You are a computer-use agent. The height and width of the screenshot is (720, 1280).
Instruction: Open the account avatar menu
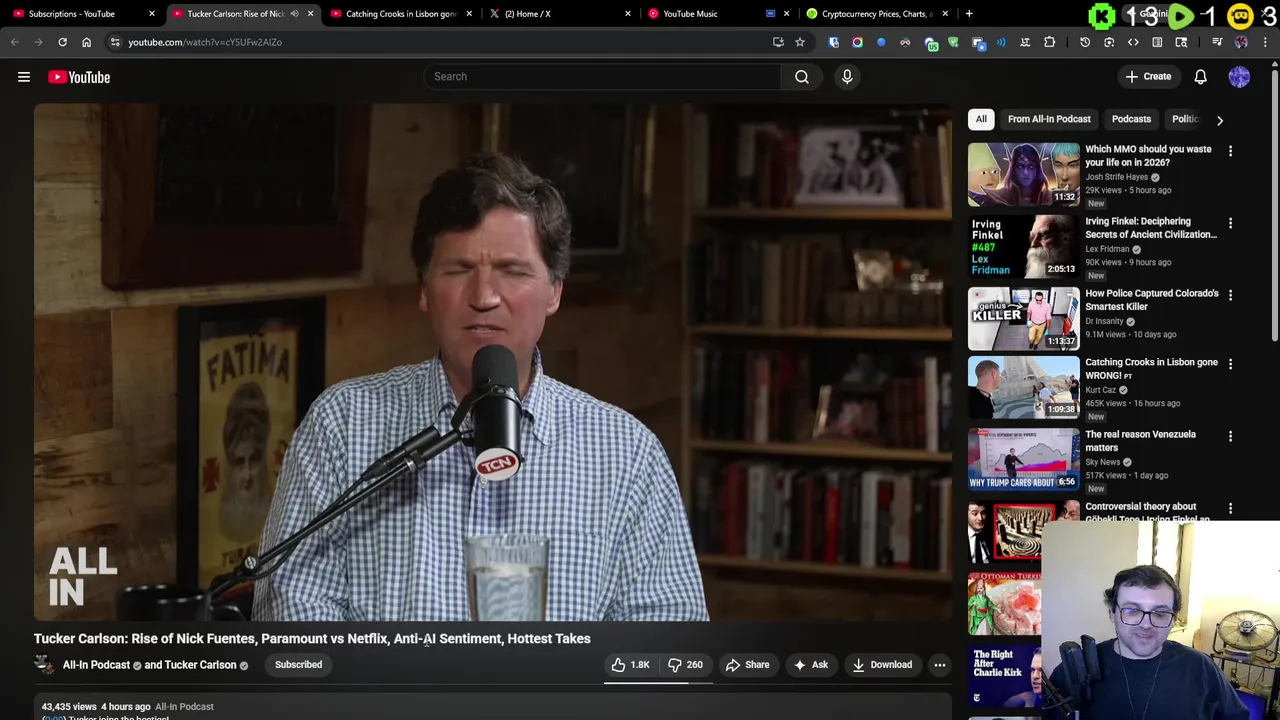tap(1239, 77)
